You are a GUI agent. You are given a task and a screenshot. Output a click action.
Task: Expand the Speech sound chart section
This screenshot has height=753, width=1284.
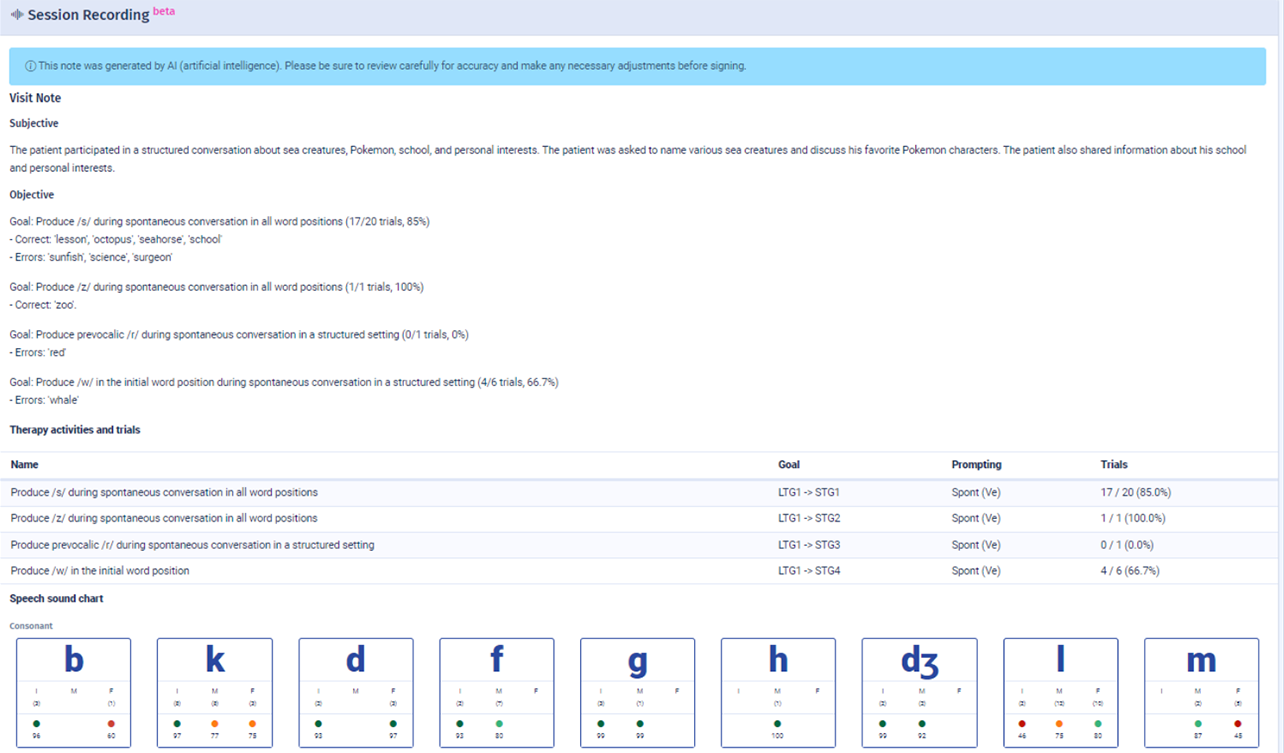(56, 598)
